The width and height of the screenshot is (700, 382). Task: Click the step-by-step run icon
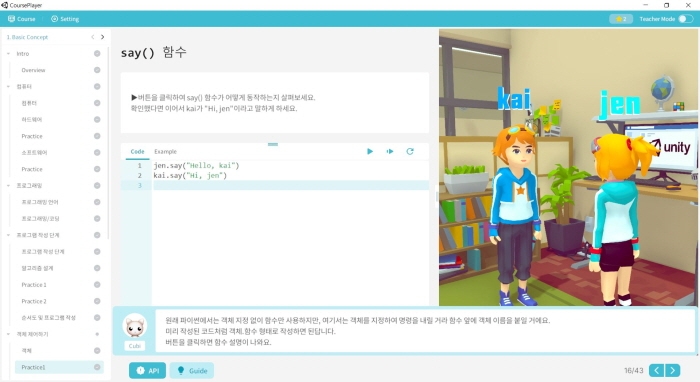(x=390, y=151)
